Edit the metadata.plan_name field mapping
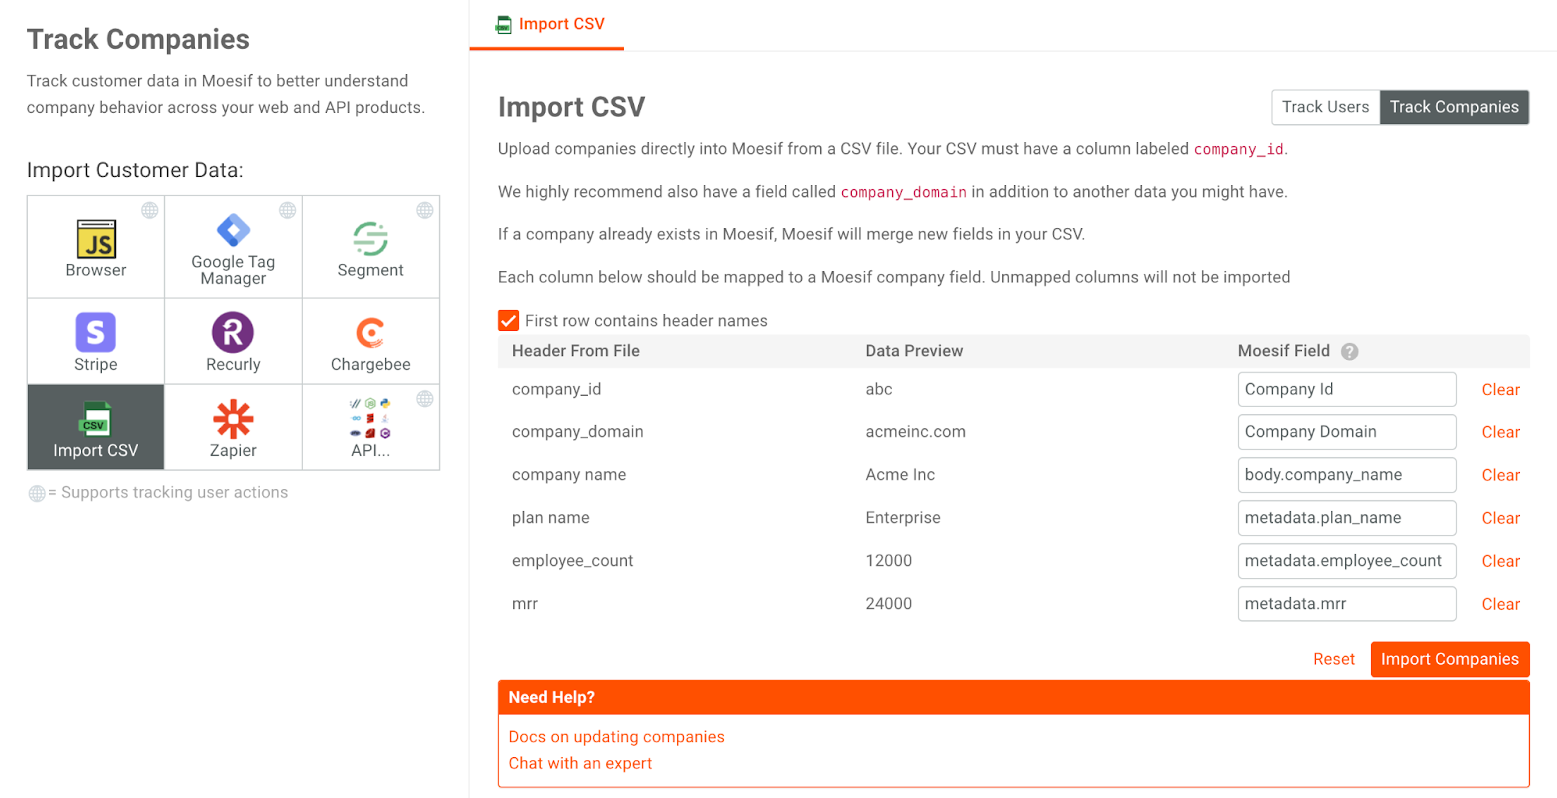 tap(1347, 518)
